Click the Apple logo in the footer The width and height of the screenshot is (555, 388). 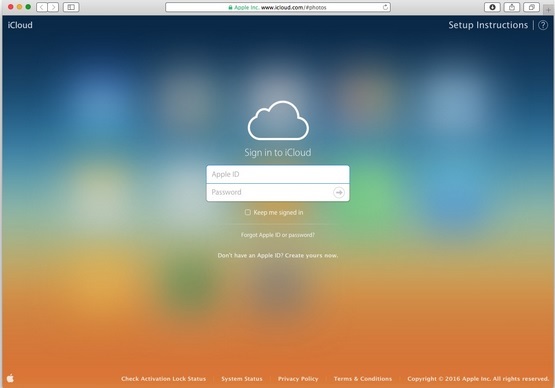(11, 378)
